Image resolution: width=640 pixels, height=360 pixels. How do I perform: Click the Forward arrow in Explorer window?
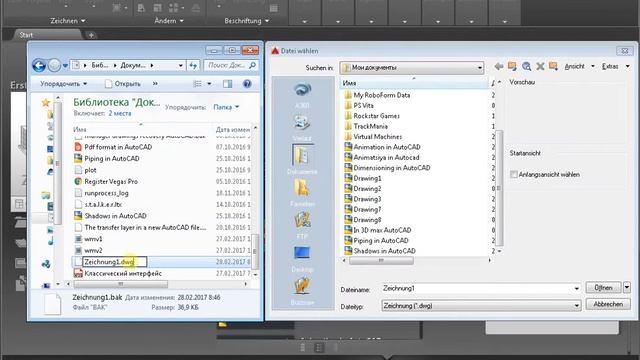(x=54, y=65)
